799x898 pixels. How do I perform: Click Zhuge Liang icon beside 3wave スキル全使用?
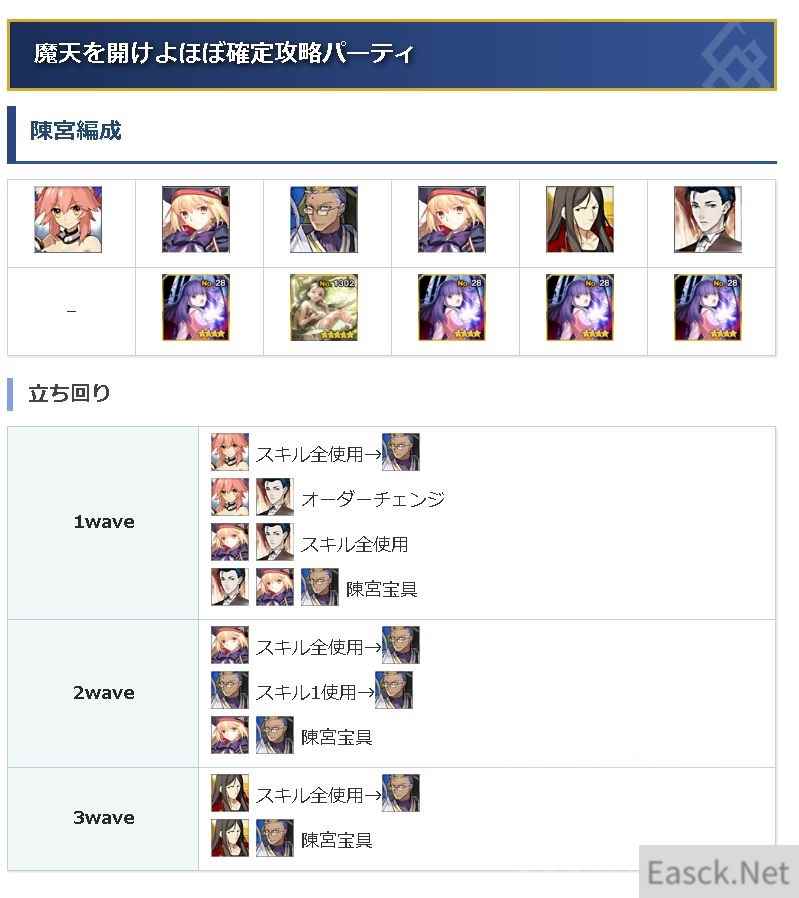[230, 793]
